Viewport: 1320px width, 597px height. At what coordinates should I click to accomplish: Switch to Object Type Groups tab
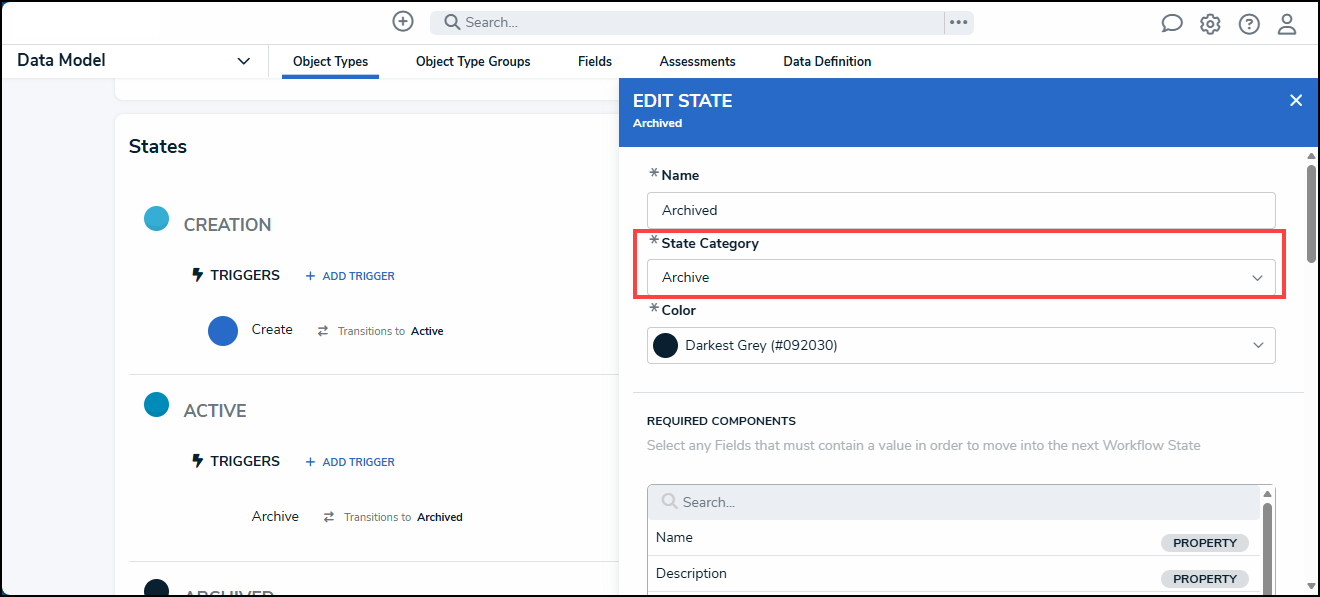coord(473,61)
